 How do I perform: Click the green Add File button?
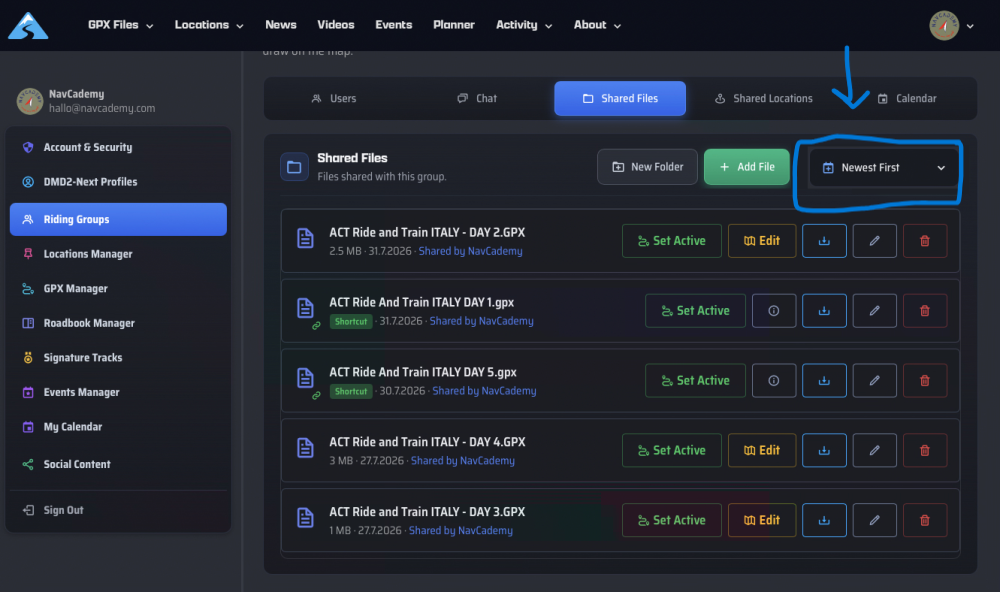[747, 166]
